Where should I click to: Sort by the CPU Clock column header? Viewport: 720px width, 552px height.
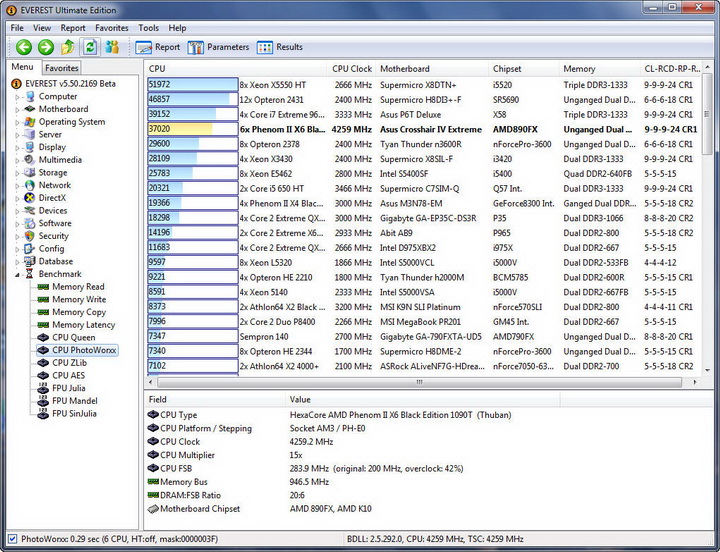point(351,69)
